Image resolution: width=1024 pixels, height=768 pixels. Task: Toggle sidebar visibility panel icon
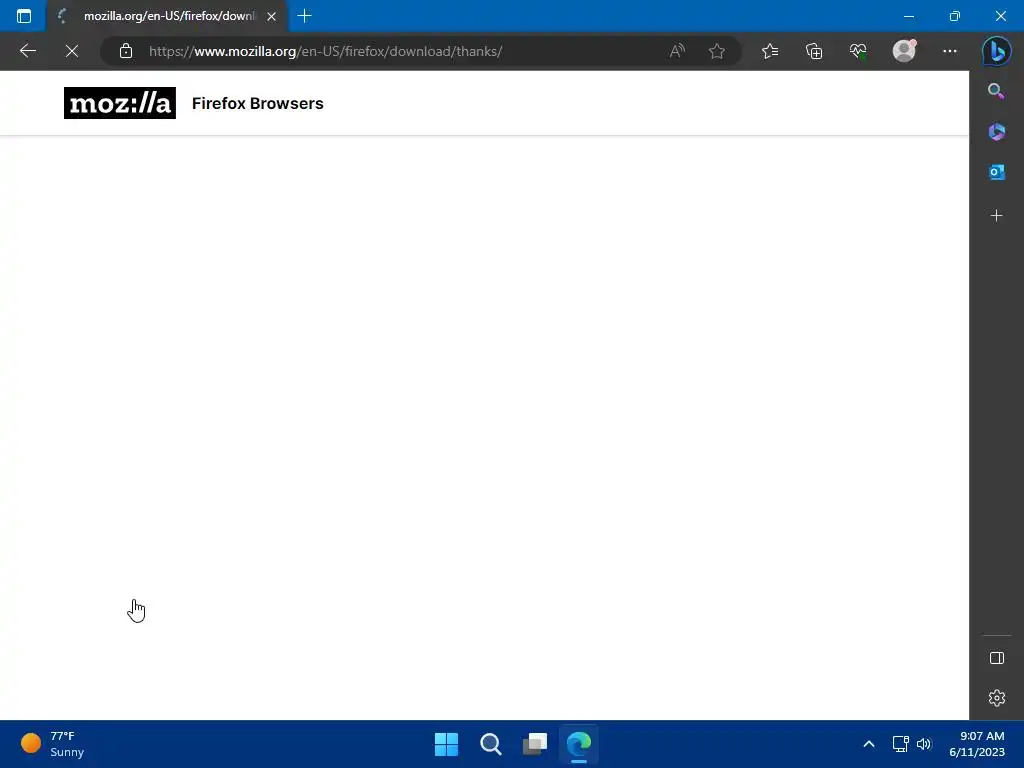coord(997,658)
